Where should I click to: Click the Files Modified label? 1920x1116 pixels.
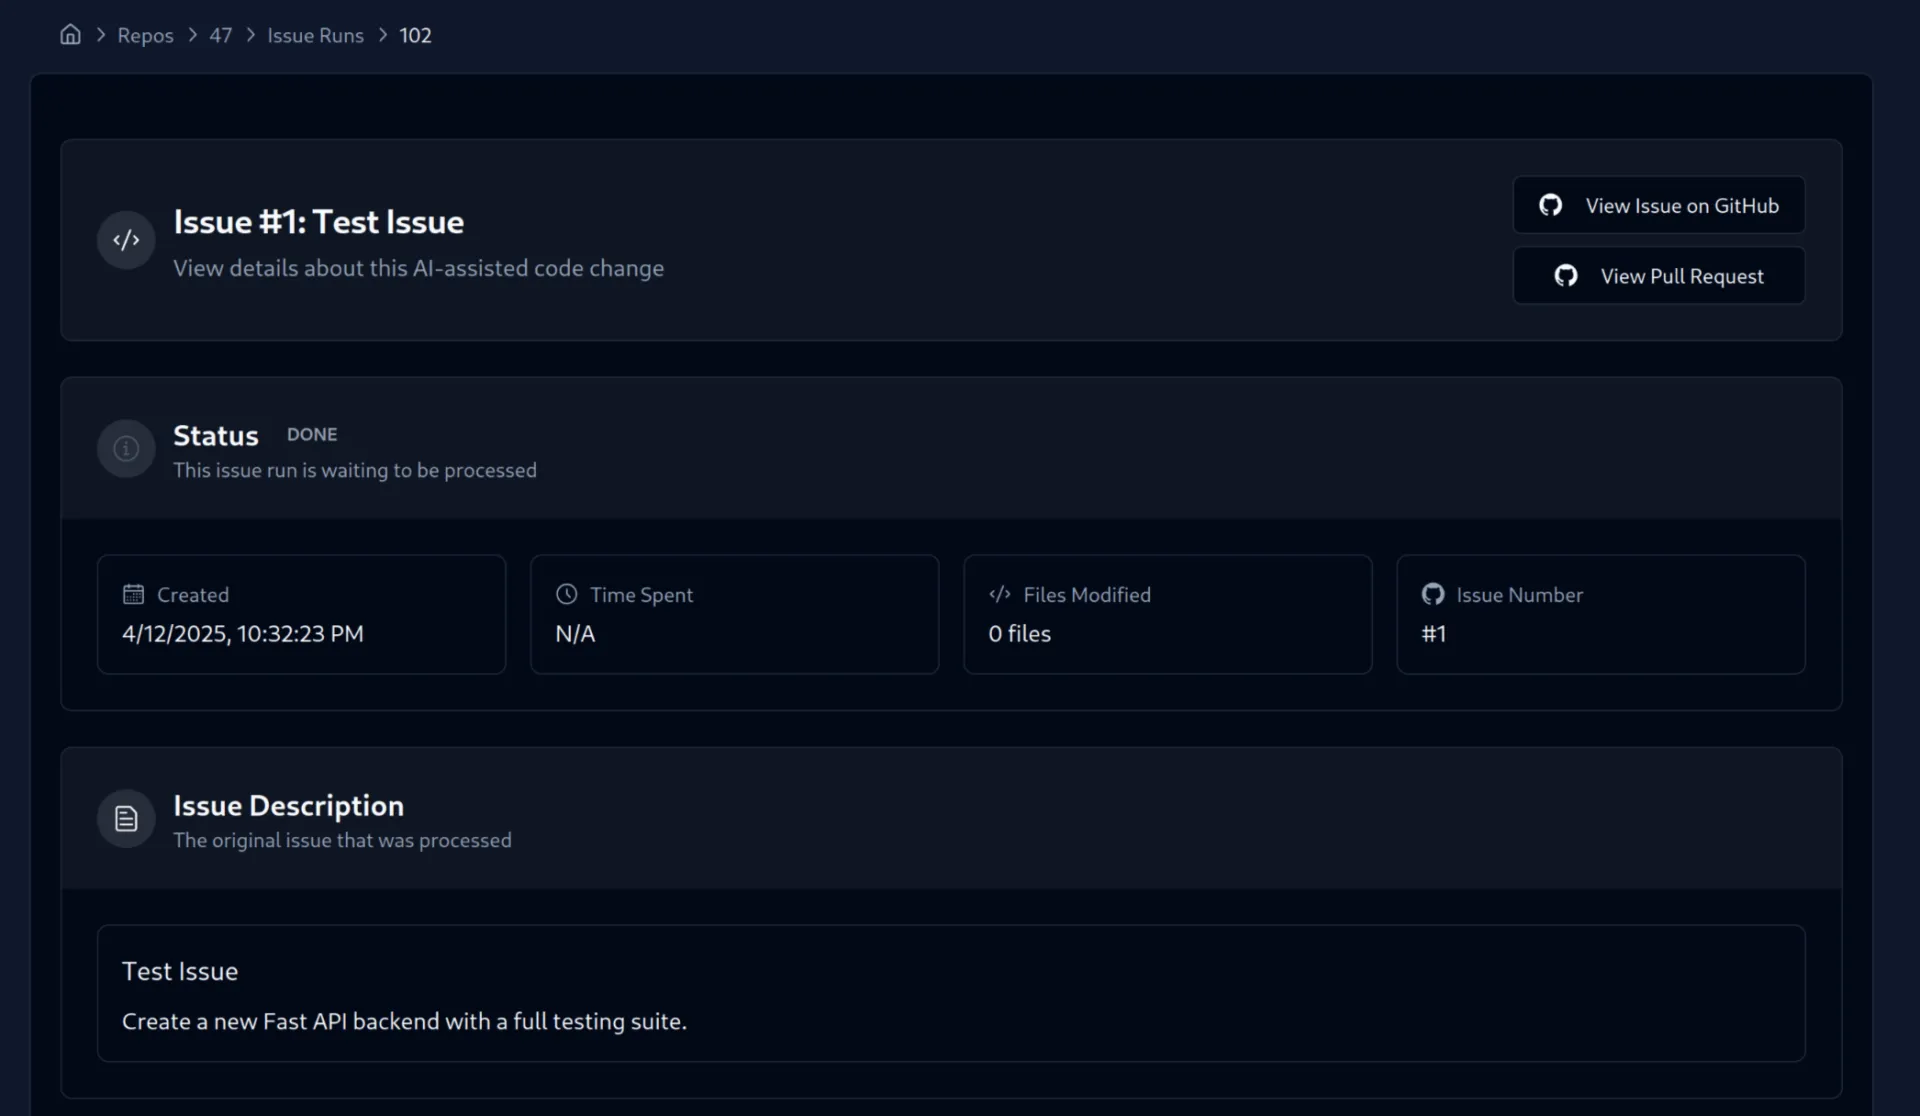1087,595
